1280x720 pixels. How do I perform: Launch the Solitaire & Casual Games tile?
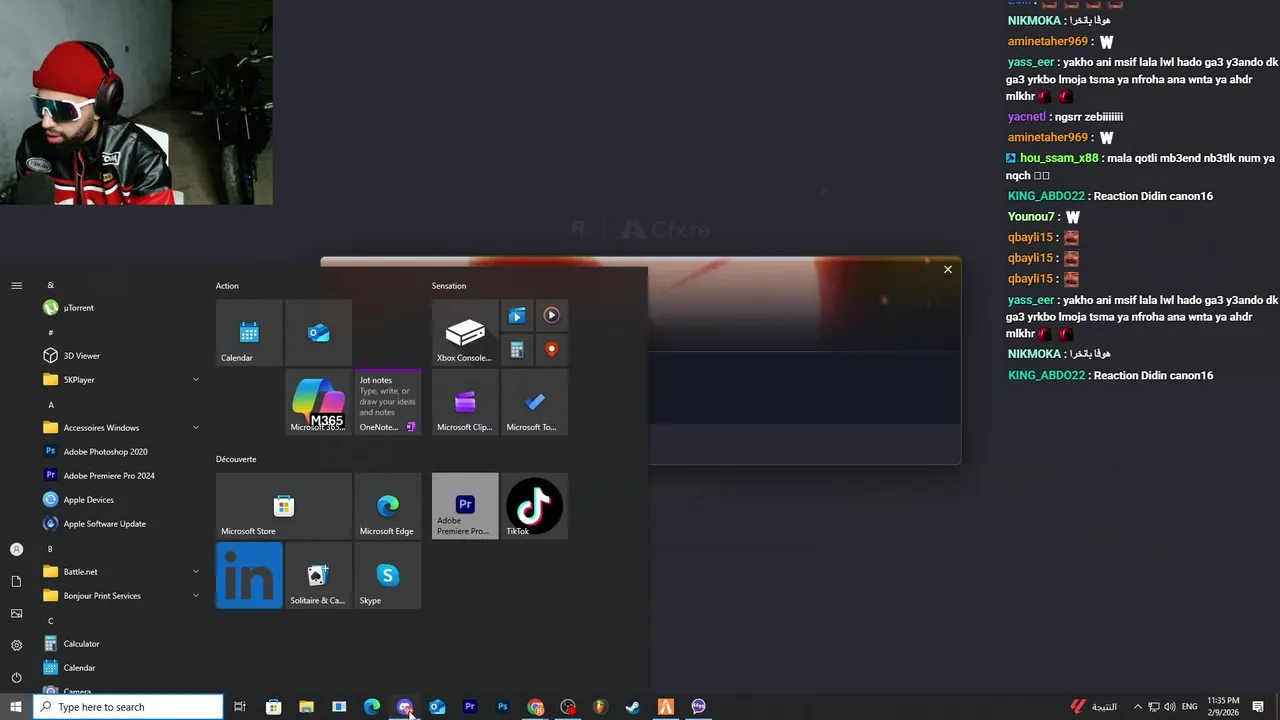(318, 575)
